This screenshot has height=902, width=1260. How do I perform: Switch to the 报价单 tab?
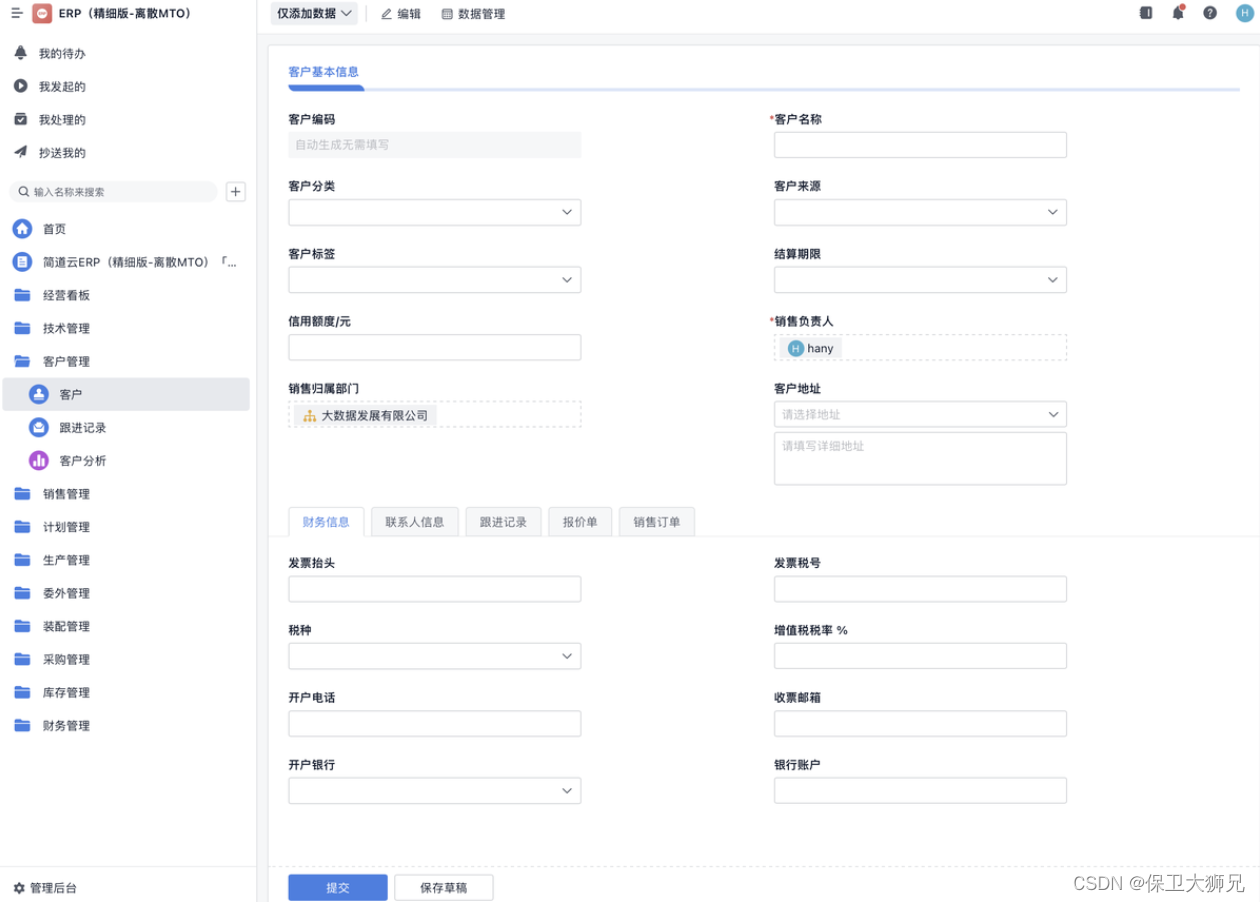click(x=580, y=522)
